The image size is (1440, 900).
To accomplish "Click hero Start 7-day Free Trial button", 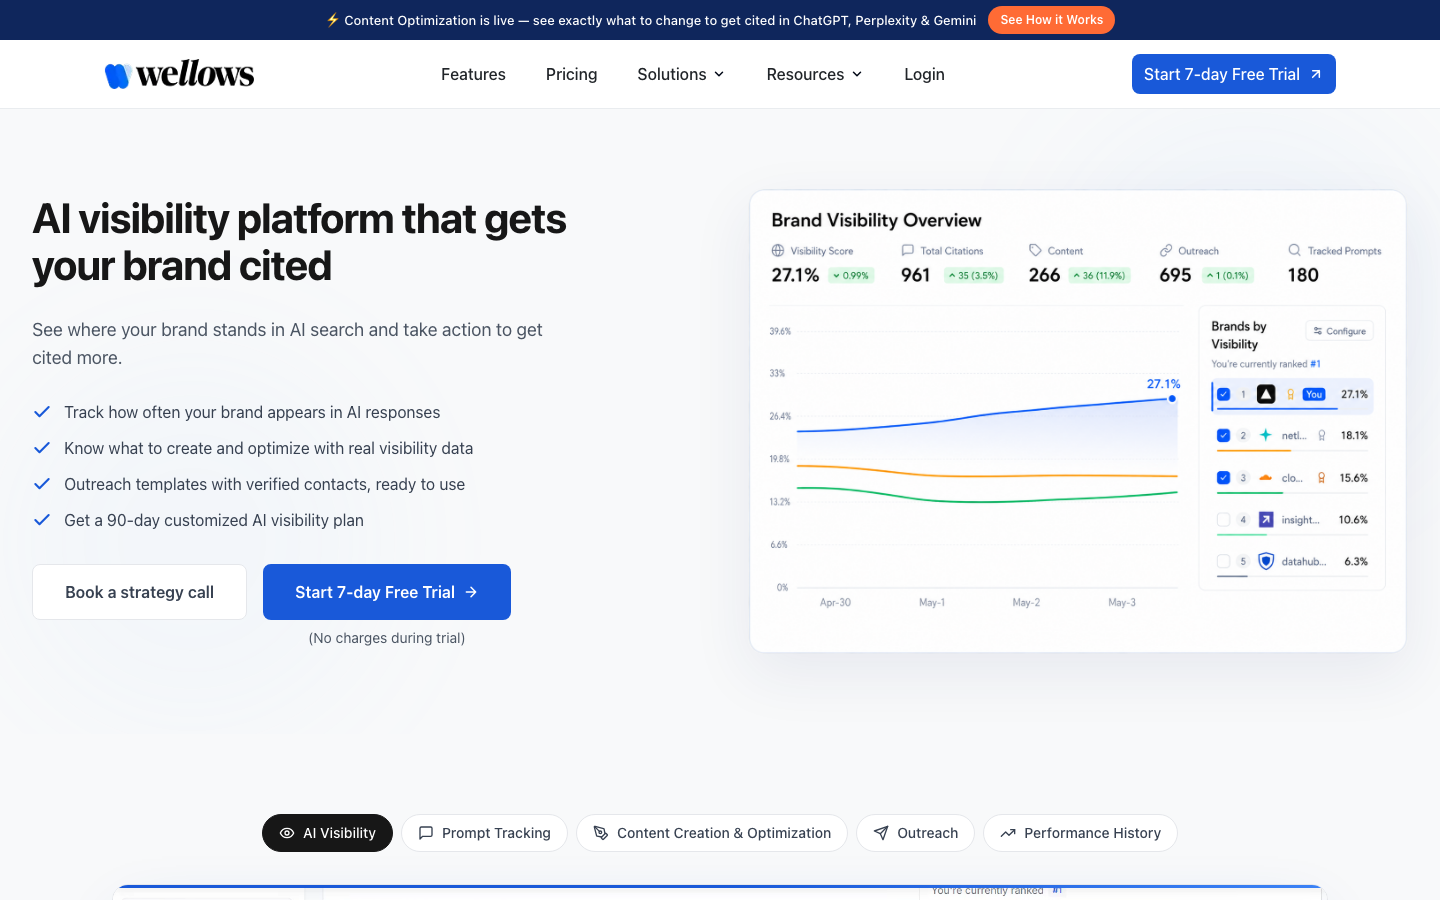I will (387, 592).
